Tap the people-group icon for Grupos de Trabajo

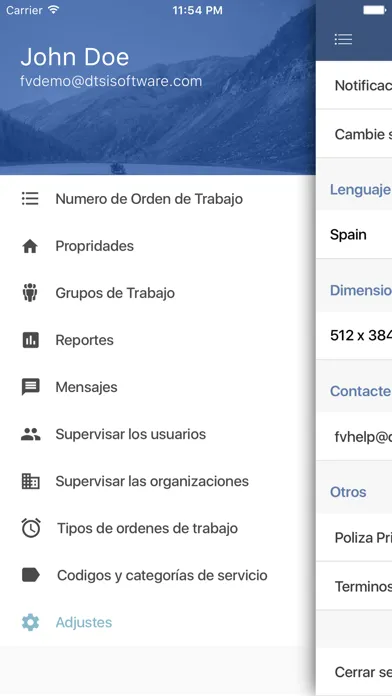click(x=30, y=293)
